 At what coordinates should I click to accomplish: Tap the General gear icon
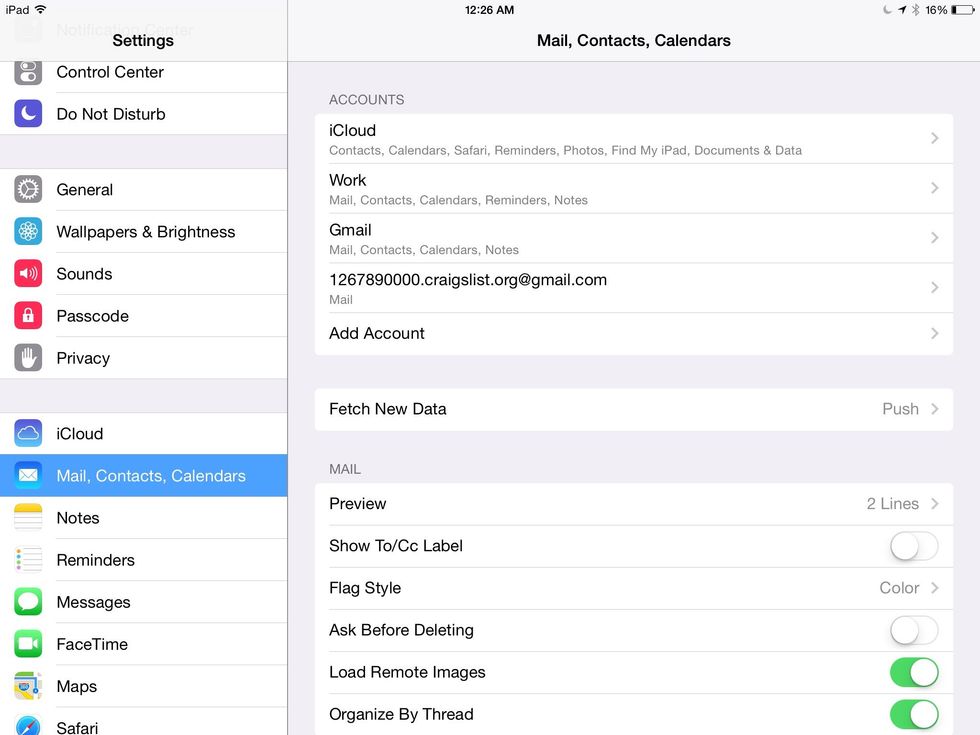click(28, 190)
